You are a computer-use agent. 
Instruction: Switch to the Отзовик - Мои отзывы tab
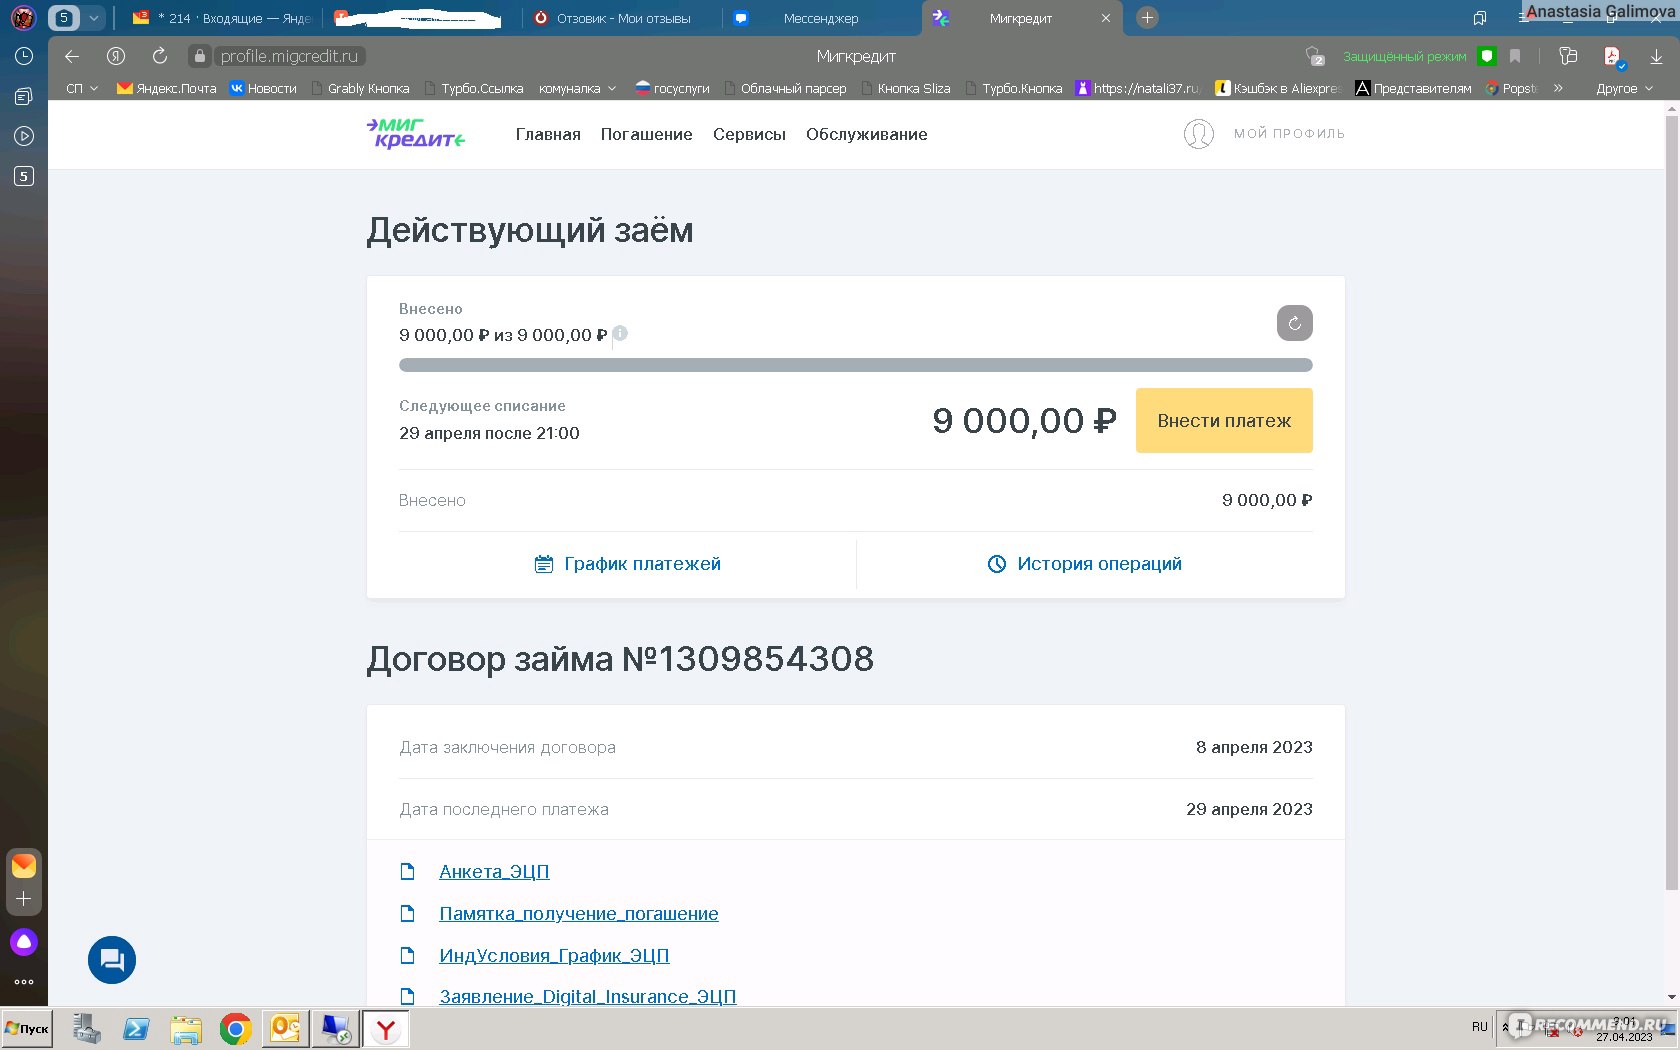click(624, 18)
